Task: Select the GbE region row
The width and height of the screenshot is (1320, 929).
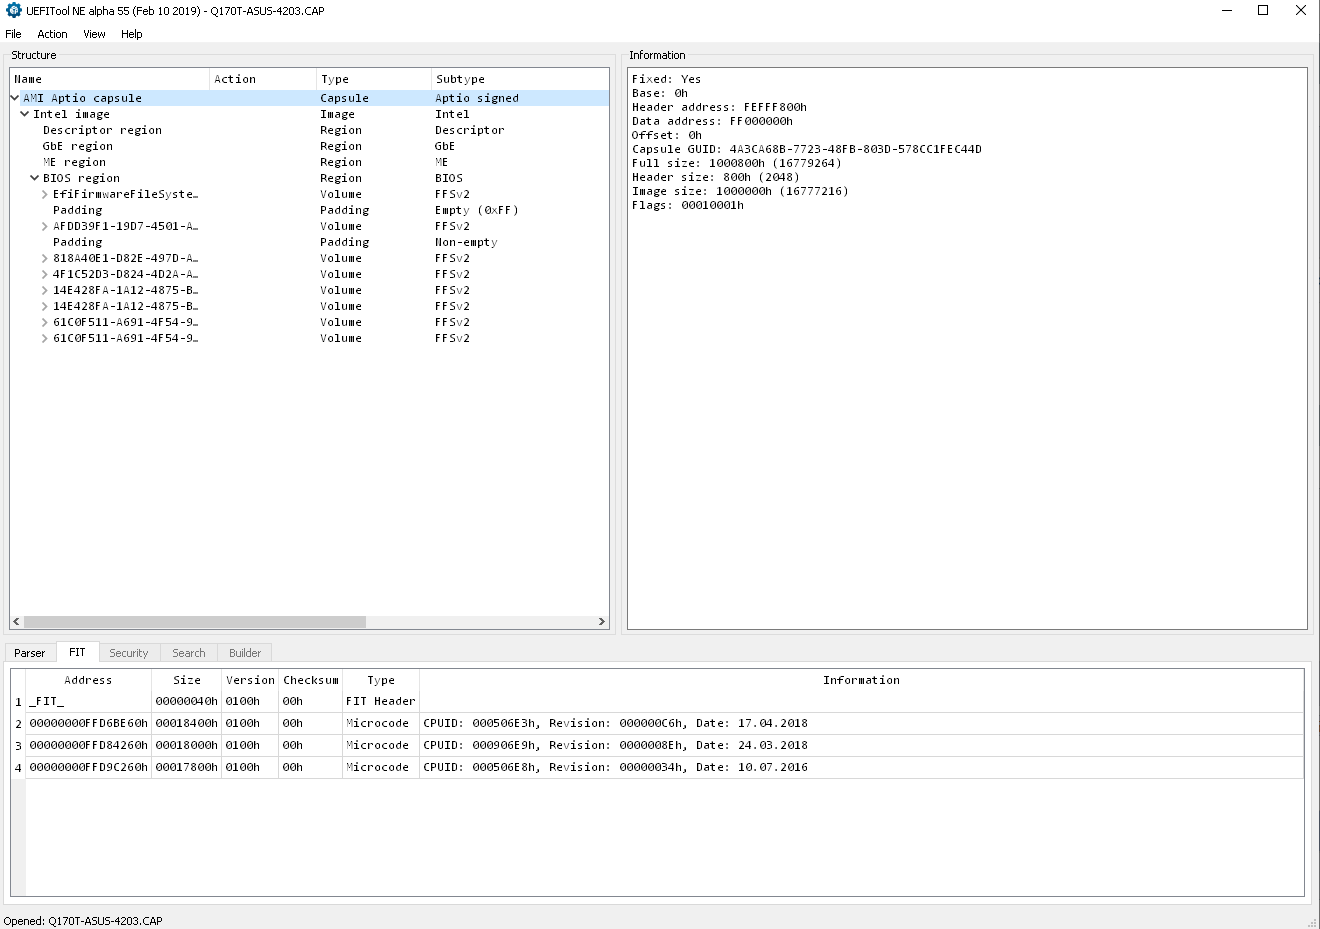Action: (x=309, y=146)
